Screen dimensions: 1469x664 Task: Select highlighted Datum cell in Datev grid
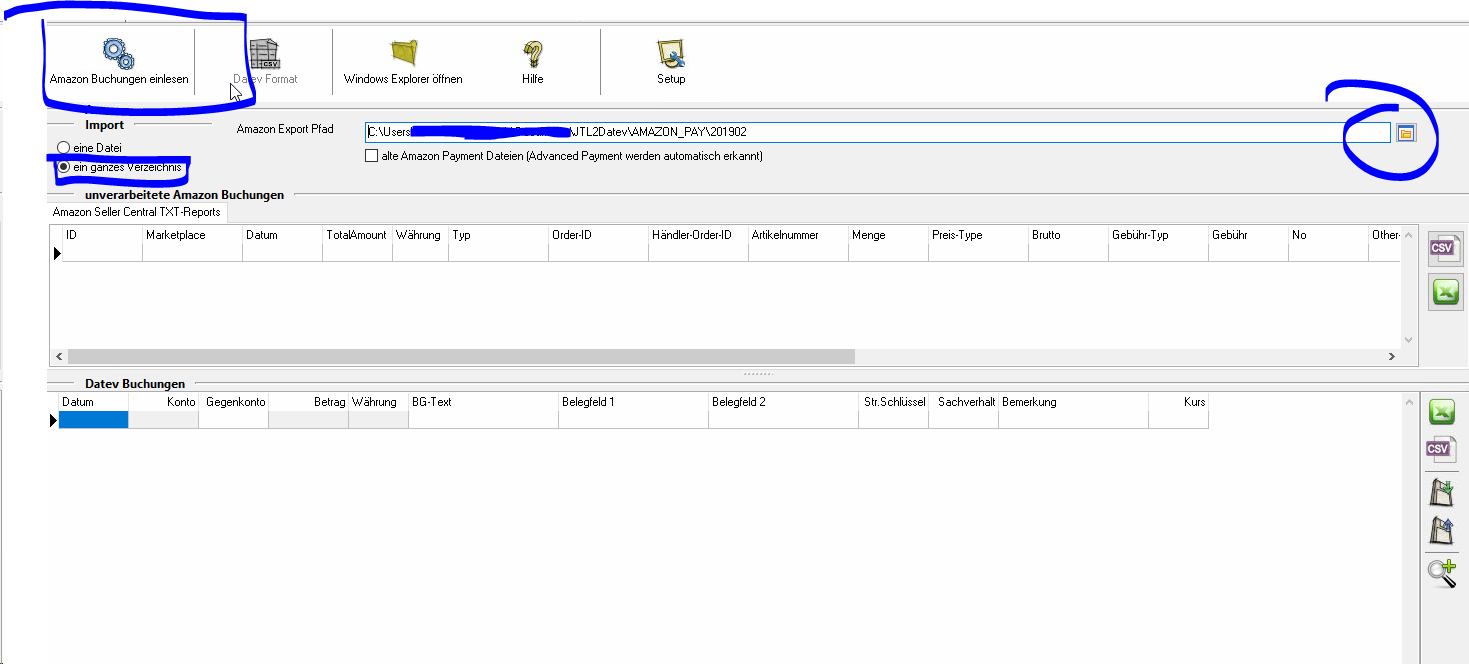click(94, 420)
